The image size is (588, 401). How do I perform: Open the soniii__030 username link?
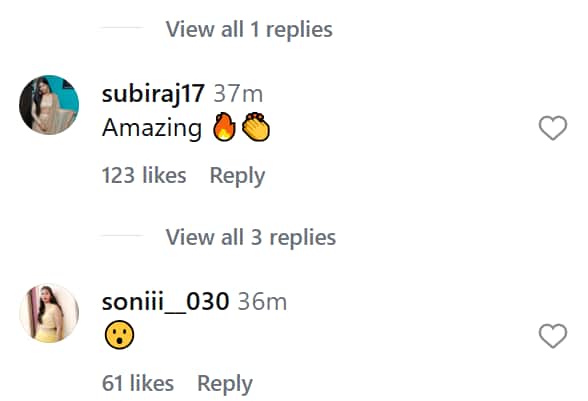click(x=165, y=302)
